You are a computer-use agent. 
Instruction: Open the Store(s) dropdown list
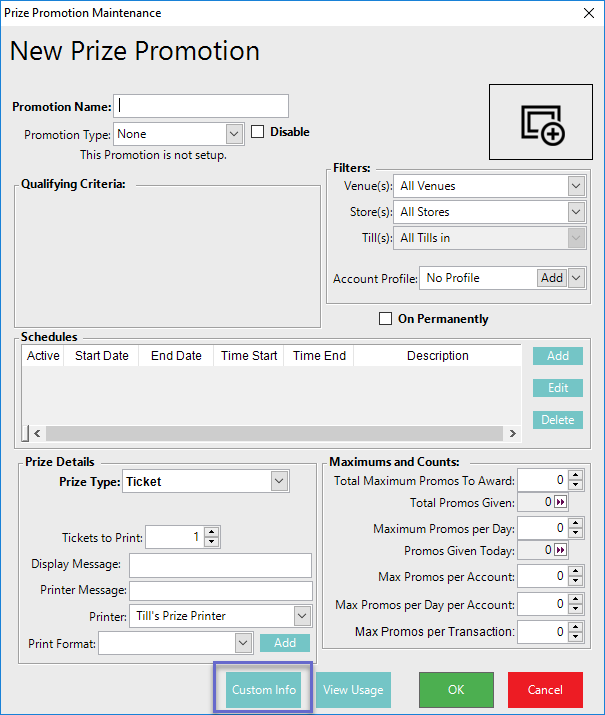click(575, 212)
